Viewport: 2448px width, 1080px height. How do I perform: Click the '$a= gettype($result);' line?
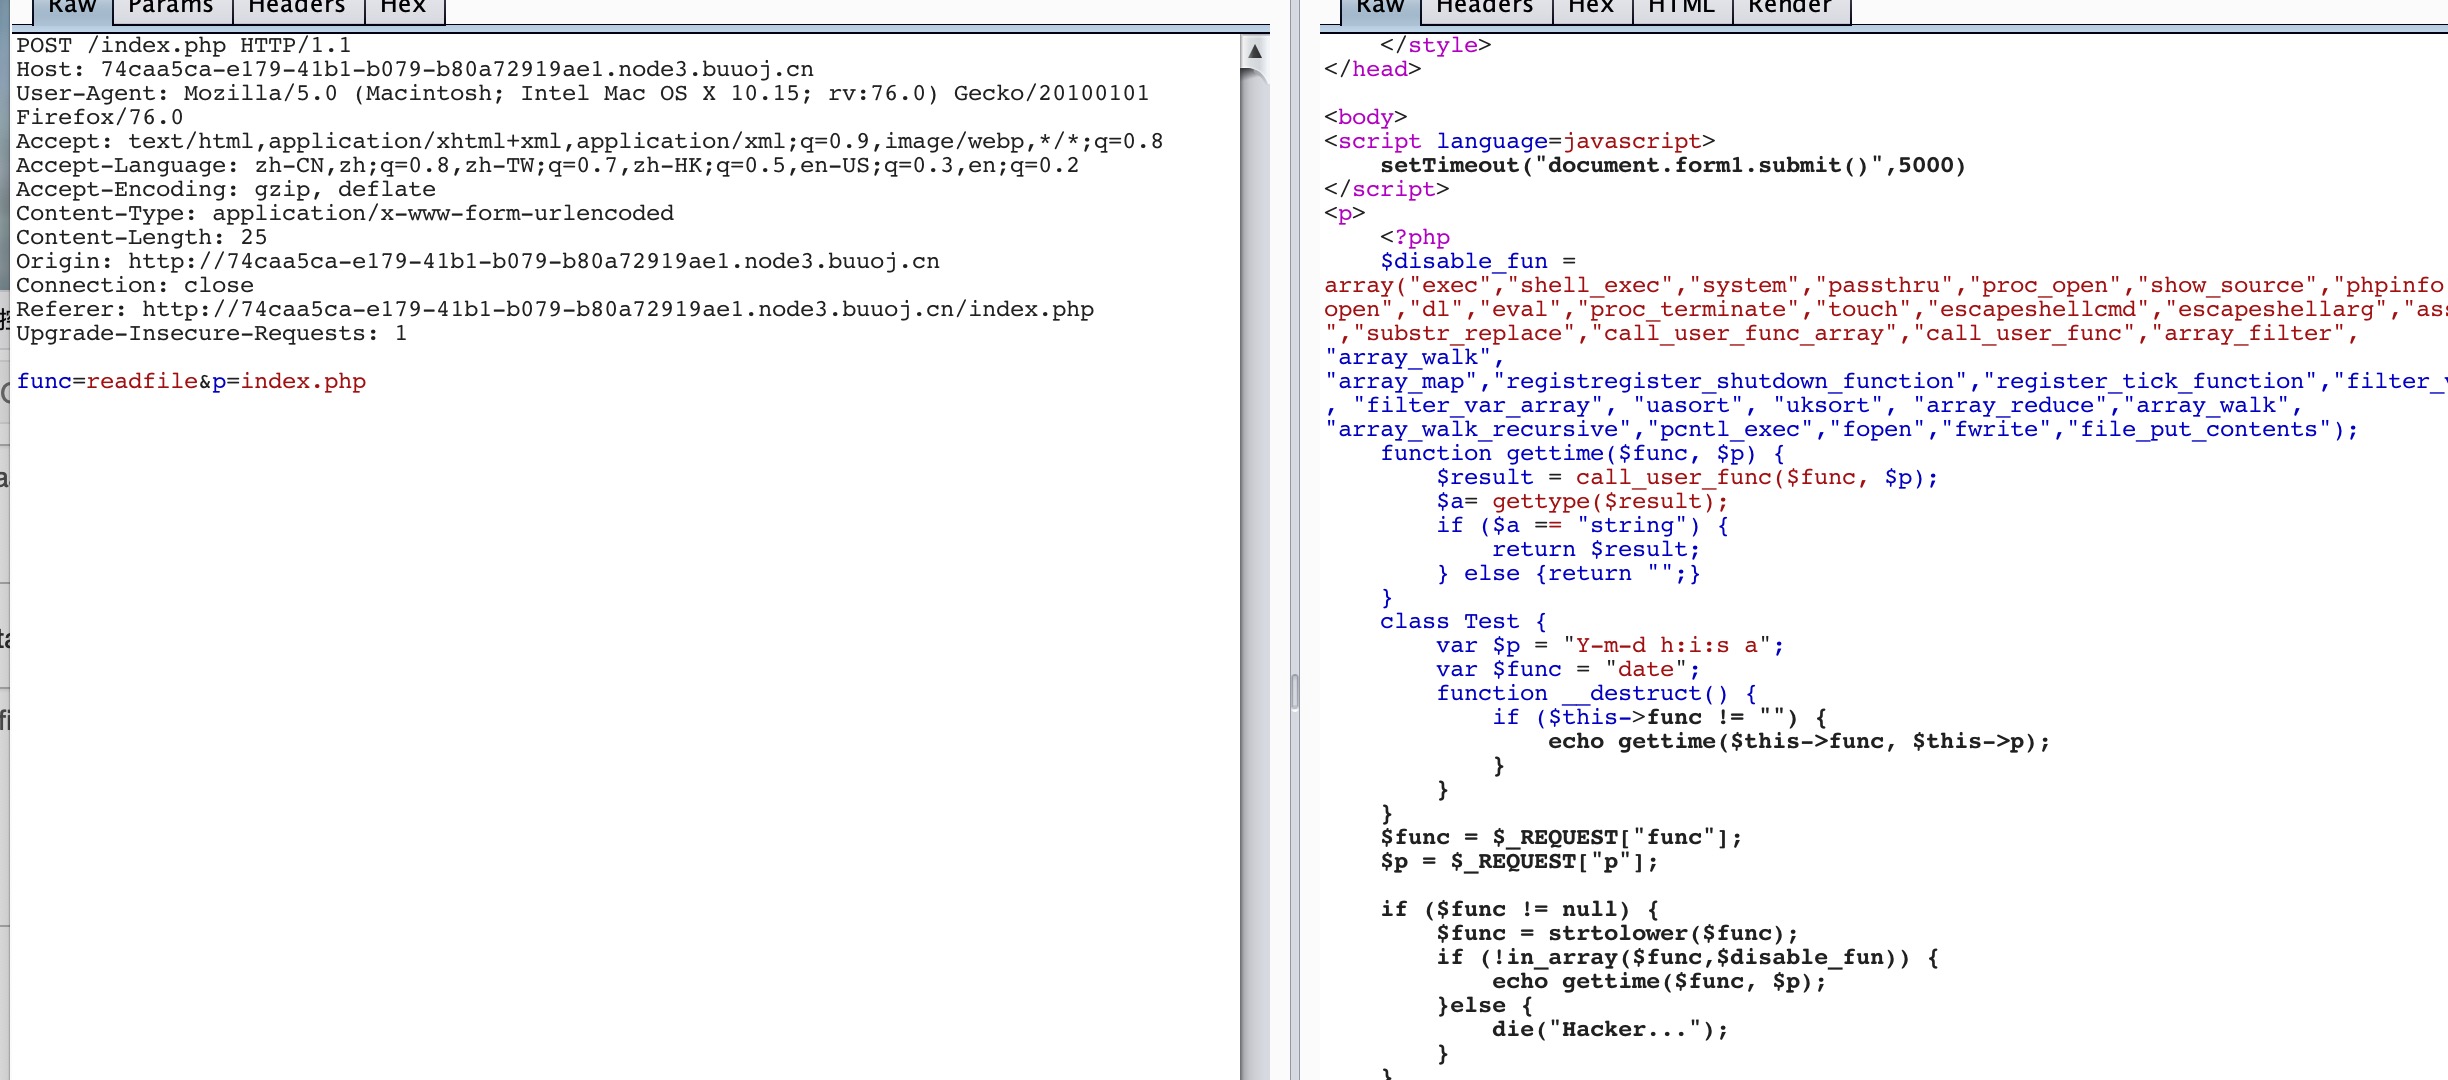1583,502
